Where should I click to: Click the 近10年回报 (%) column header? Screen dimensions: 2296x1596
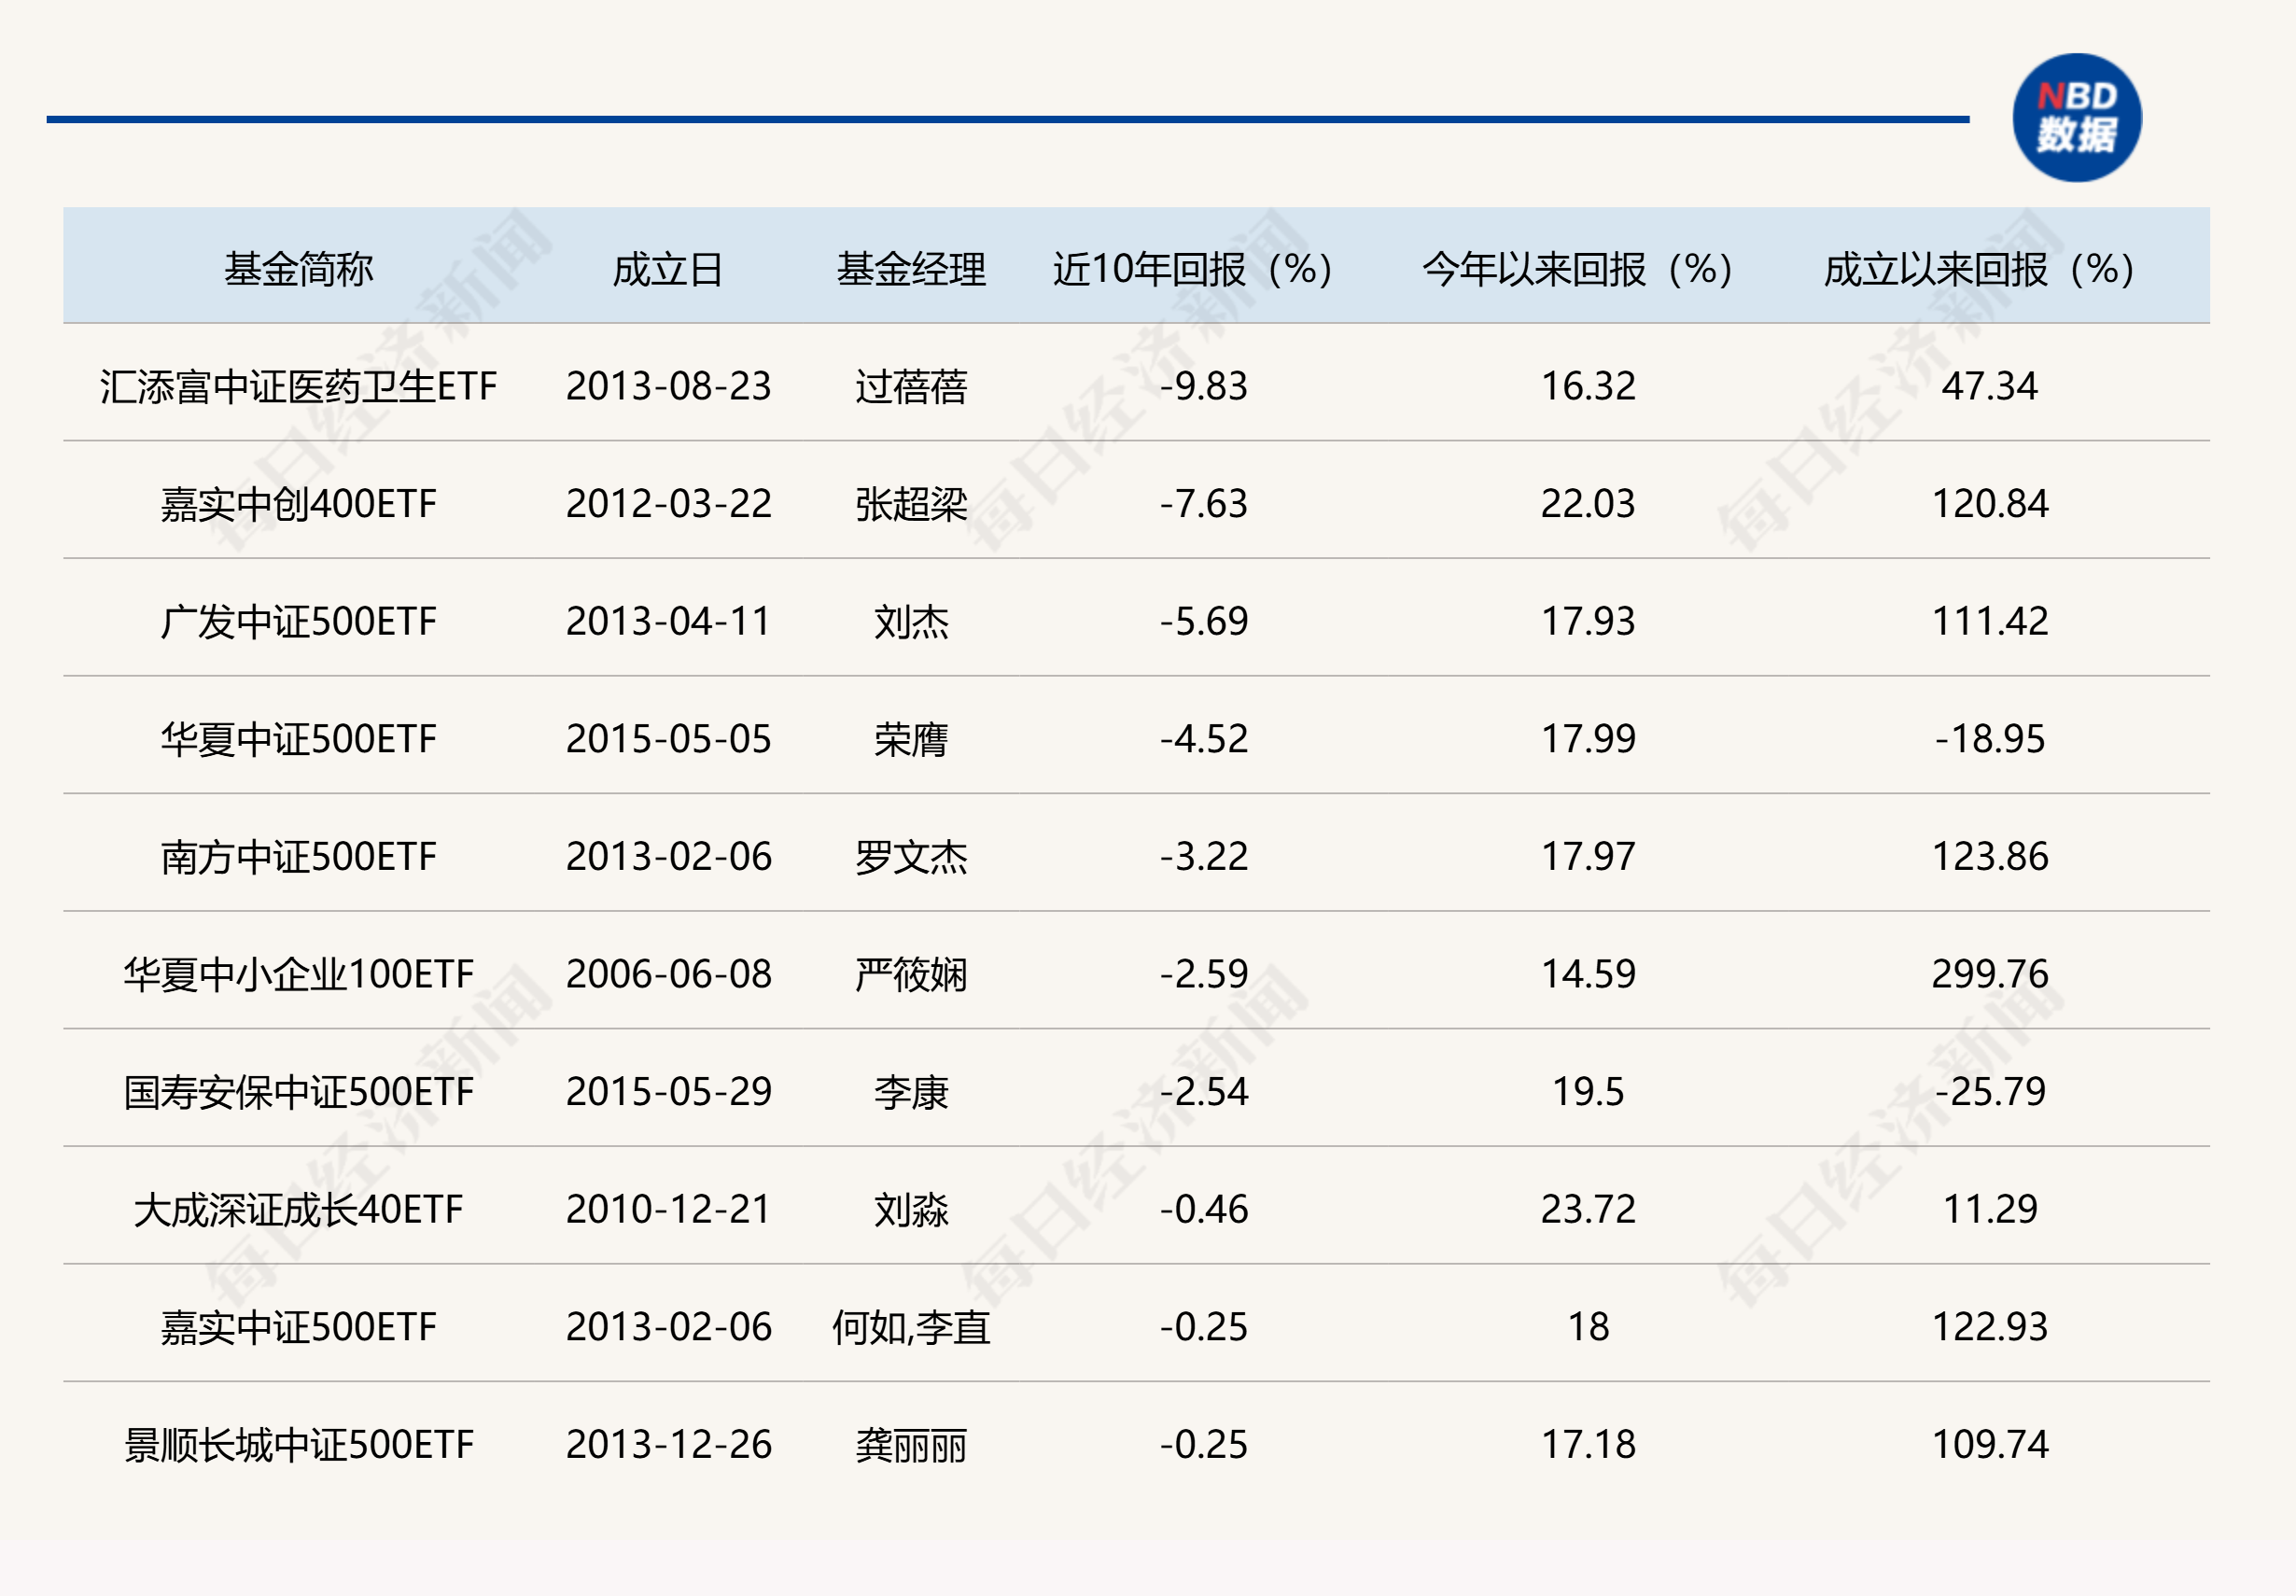click(x=1192, y=269)
